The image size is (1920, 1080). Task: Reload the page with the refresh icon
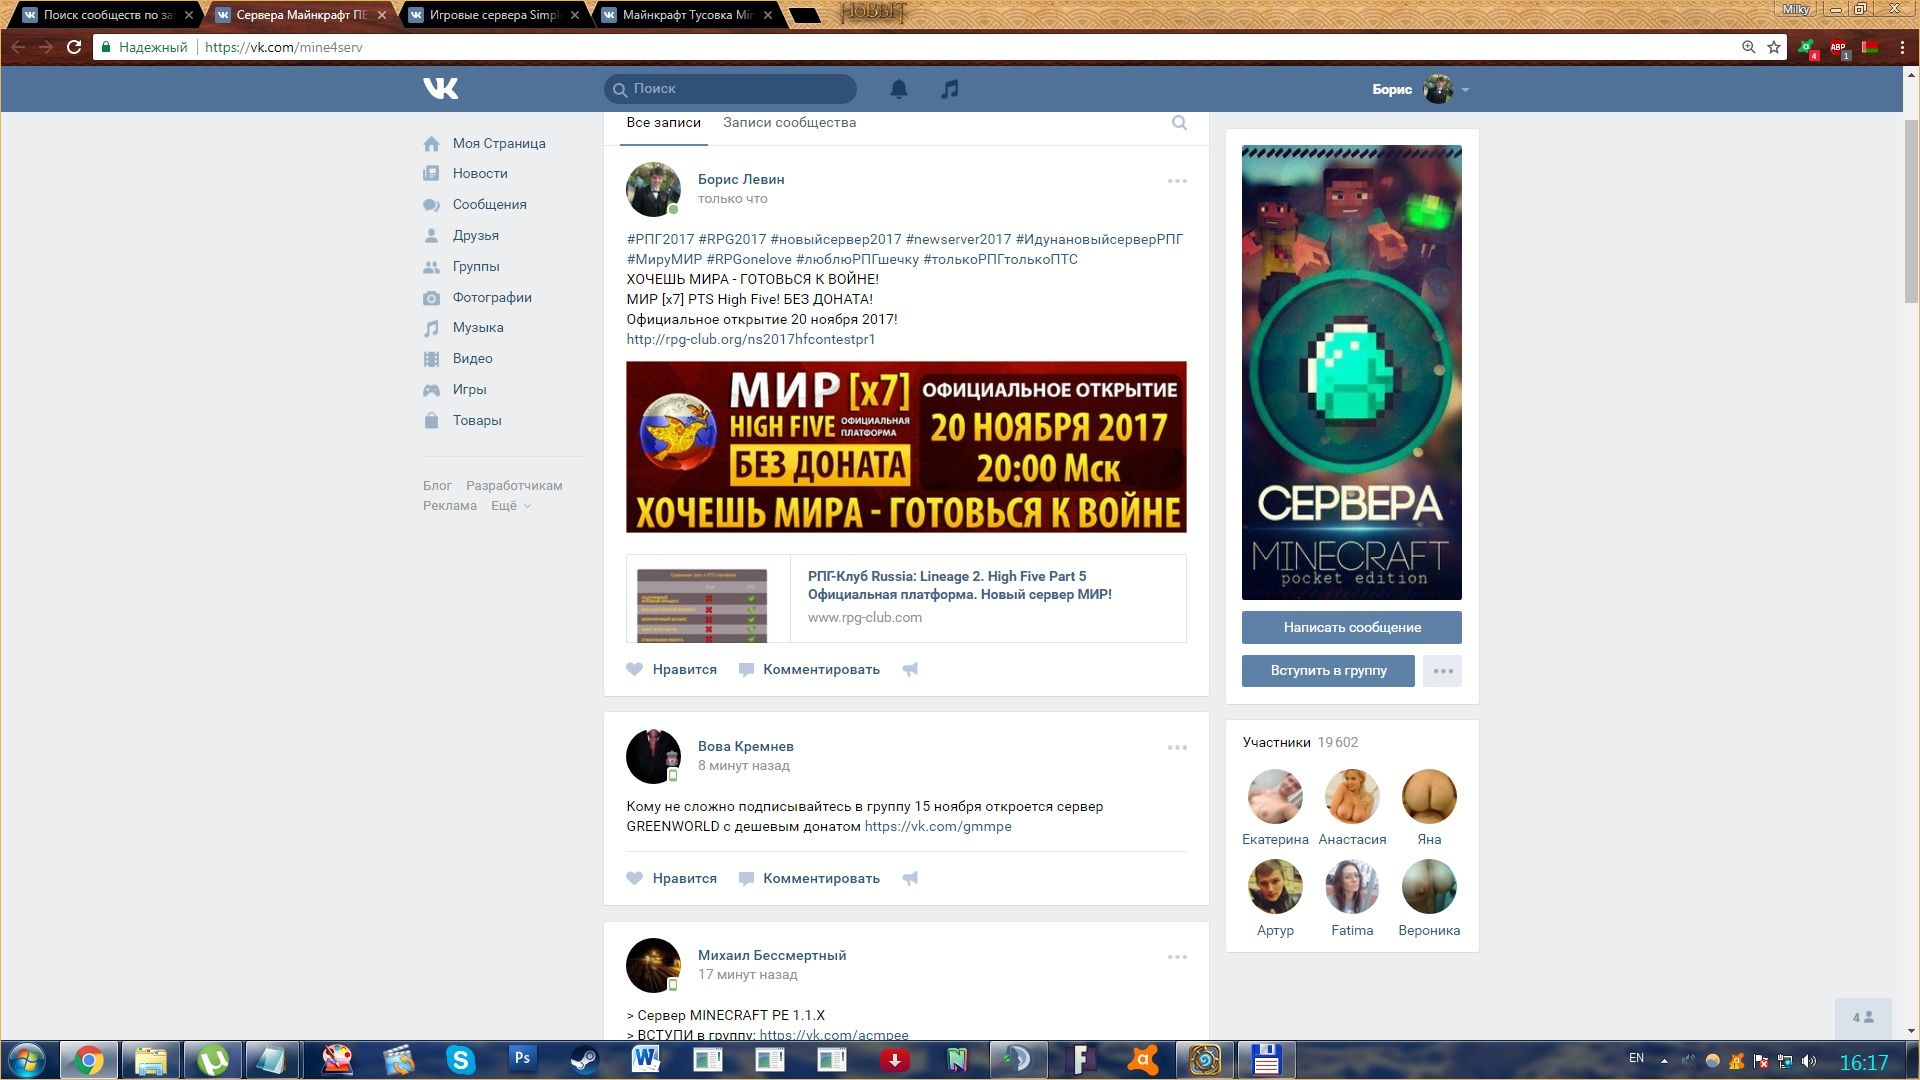(x=74, y=47)
